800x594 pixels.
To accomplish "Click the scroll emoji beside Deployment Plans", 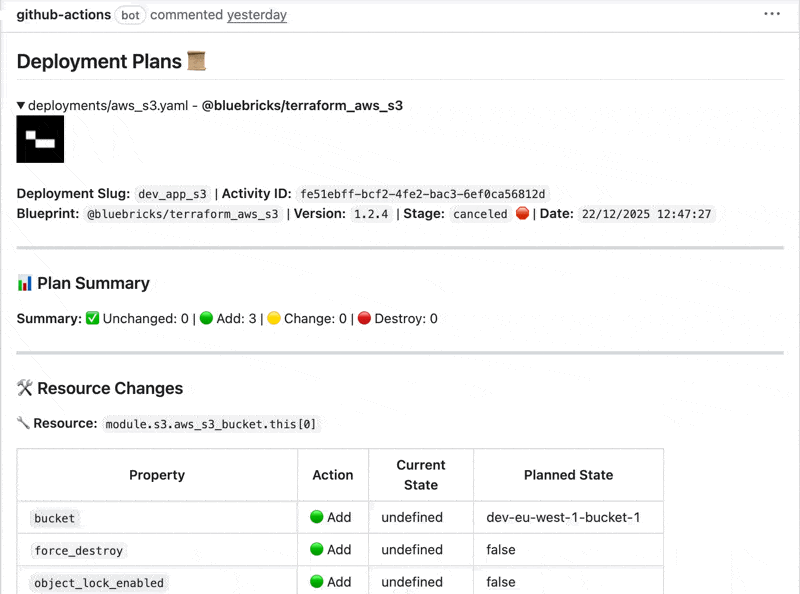I will click(x=197, y=61).
